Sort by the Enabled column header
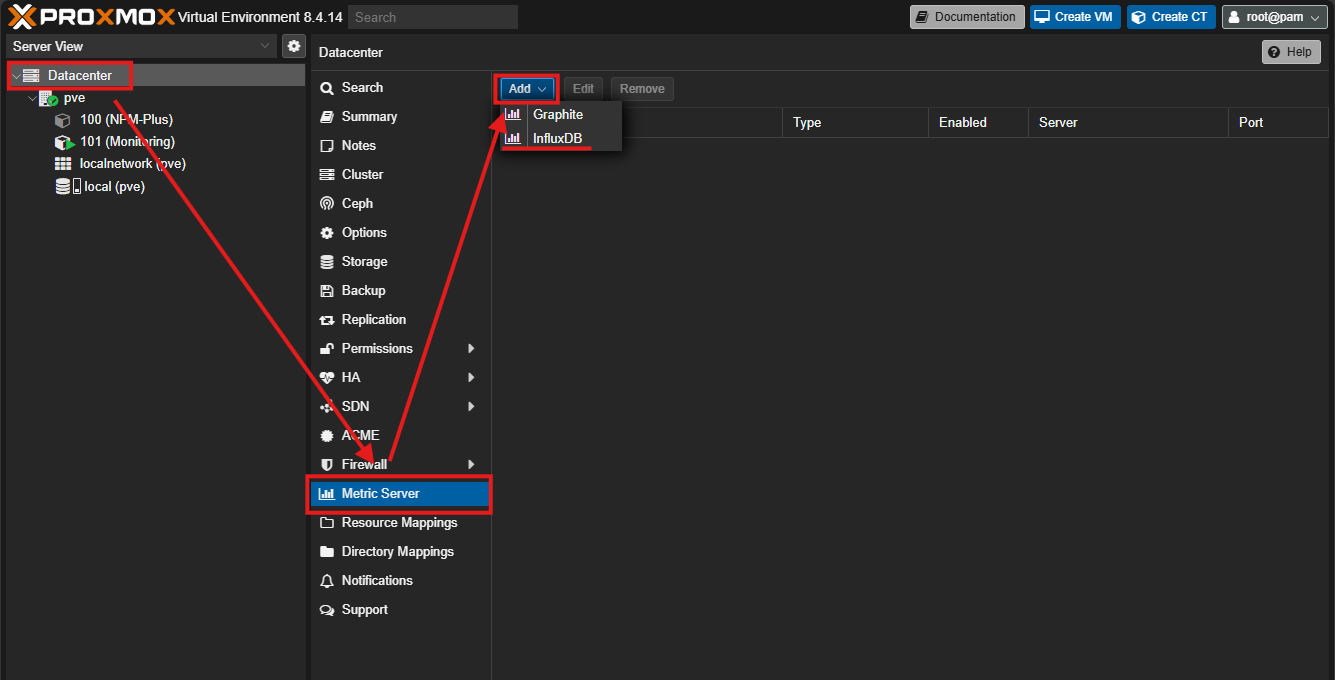This screenshot has height=680, width=1335. click(978, 123)
